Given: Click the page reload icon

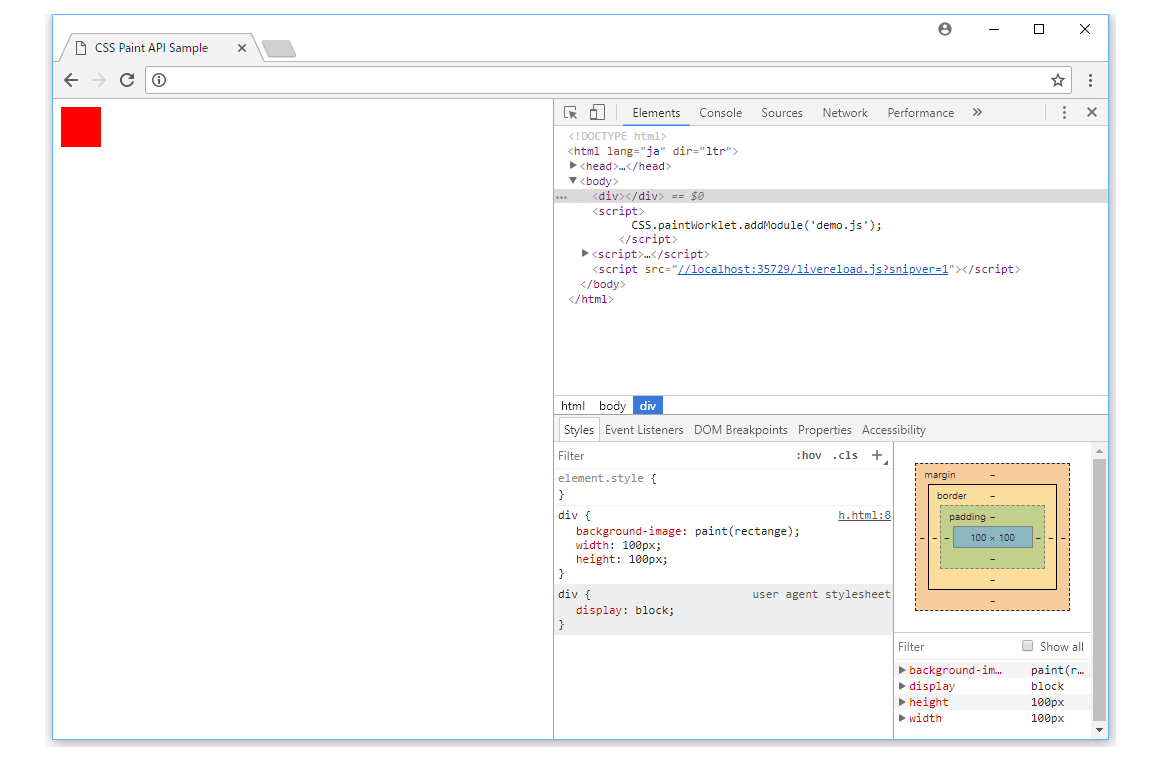Looking at the screenshot, I should pos(127,80).
